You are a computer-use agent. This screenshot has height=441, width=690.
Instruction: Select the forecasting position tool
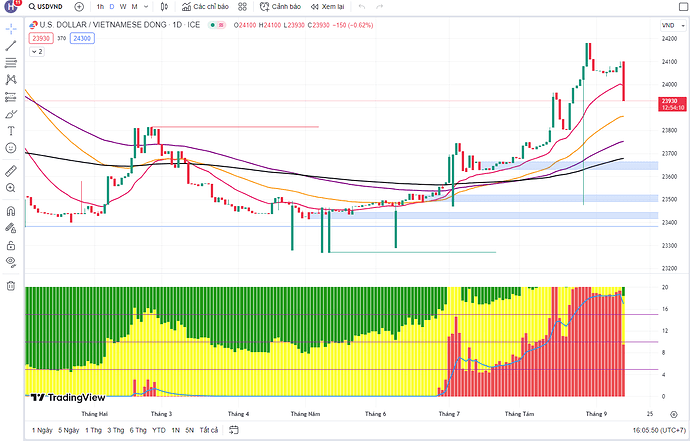[11, 97]
